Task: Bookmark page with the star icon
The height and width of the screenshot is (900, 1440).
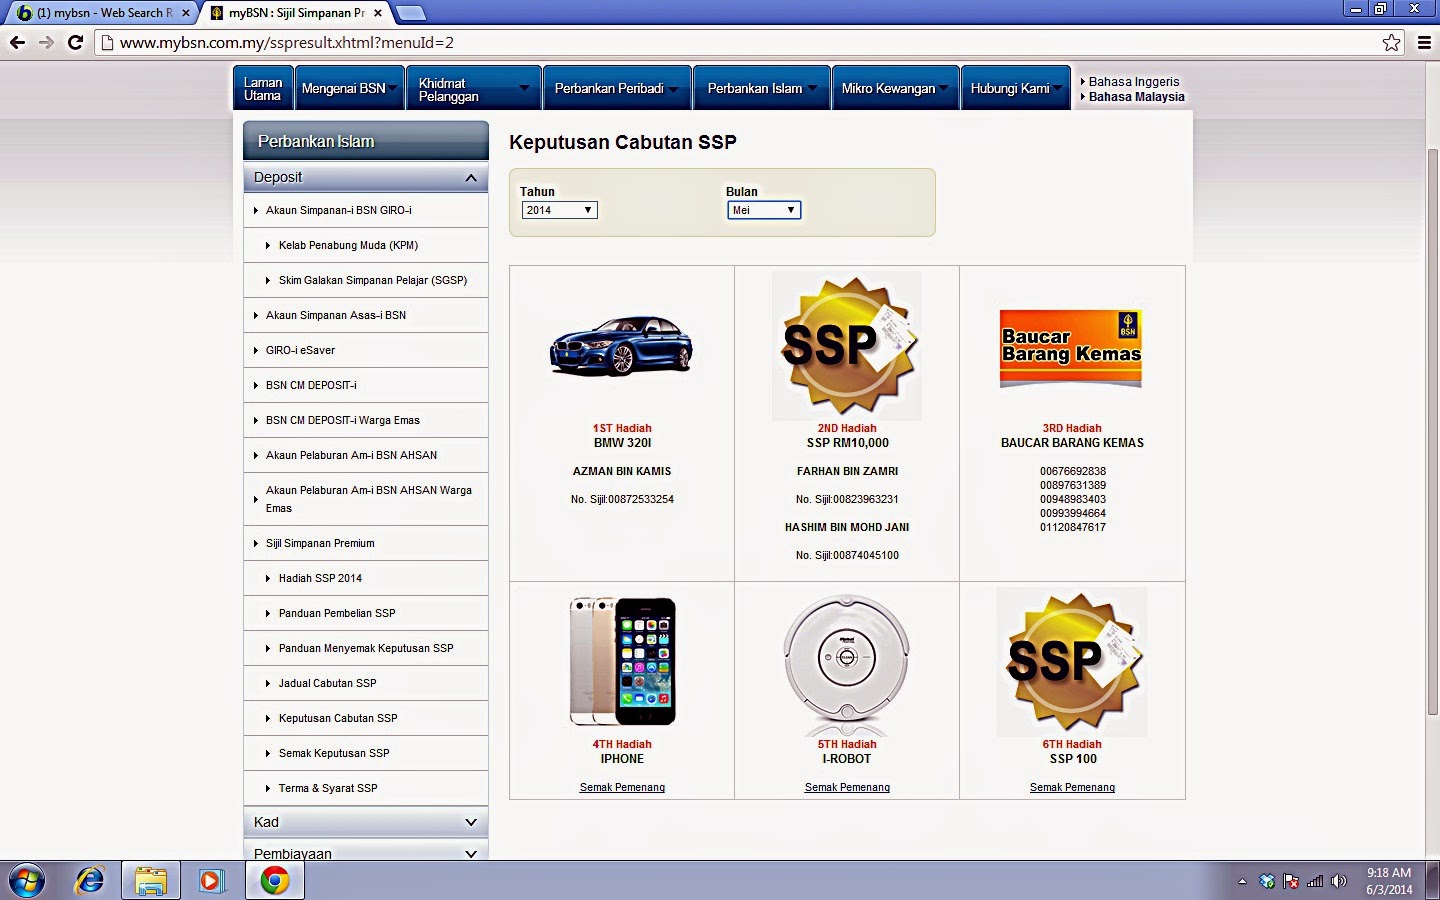Action: click(x=1391, y=42)
